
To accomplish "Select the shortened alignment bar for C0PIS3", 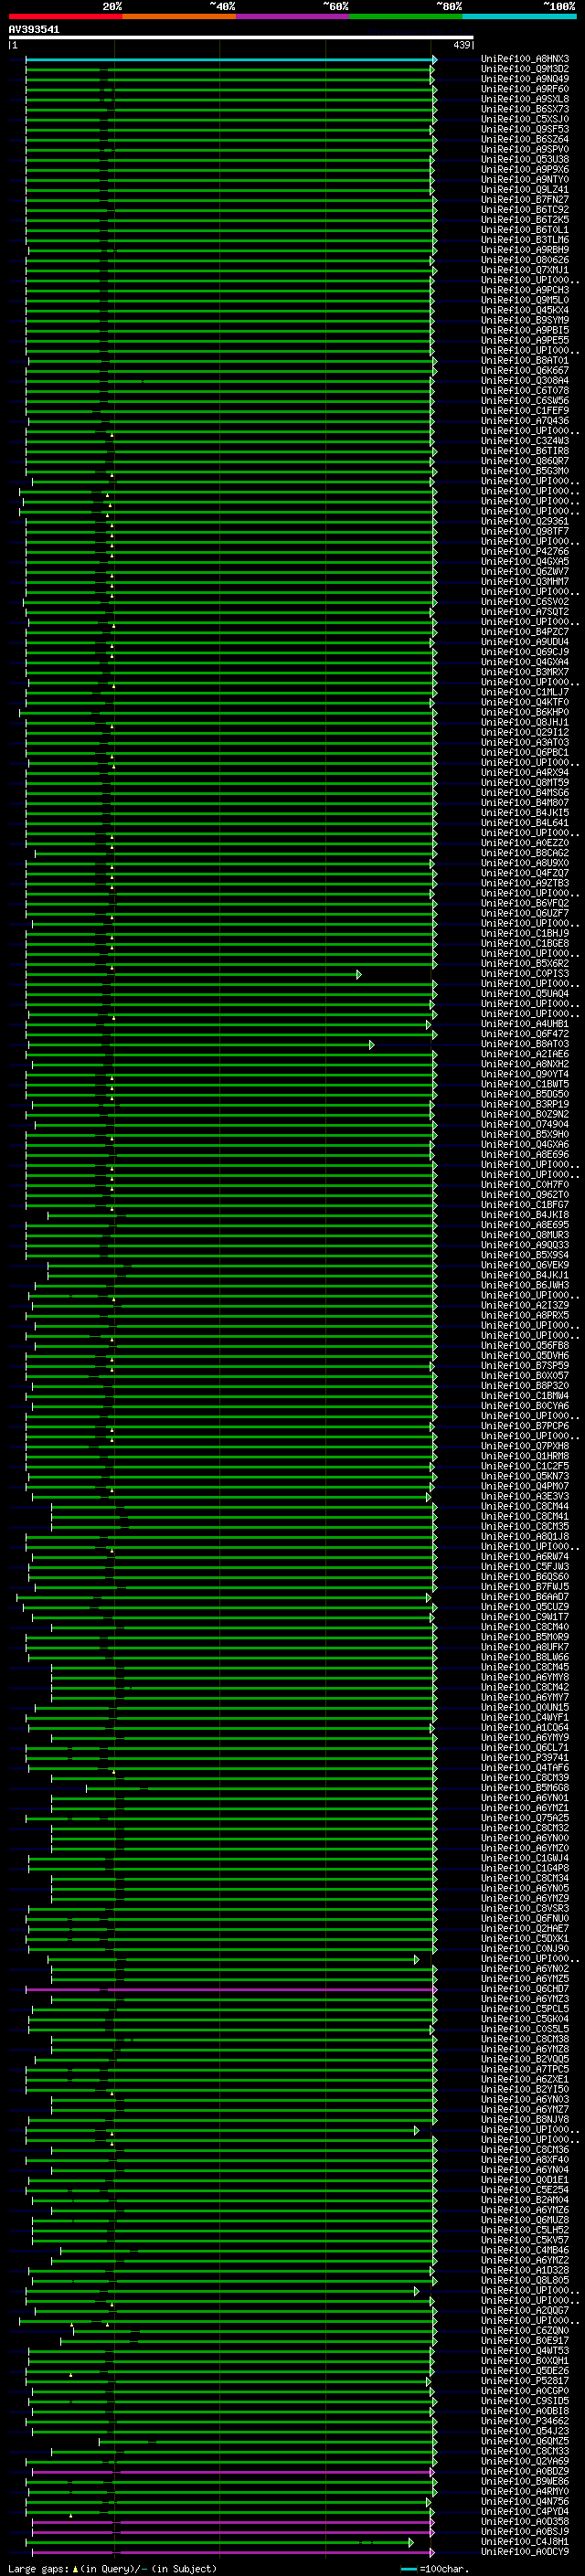I will [x=192, y=974].
